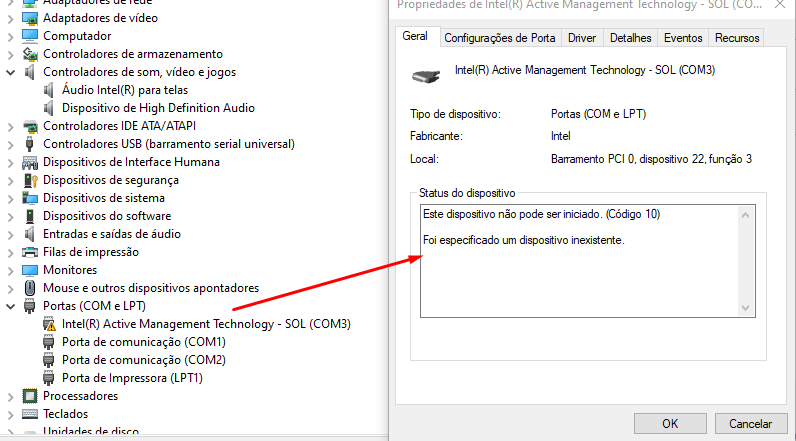Select the Mouse e outros dispositivos apontadores label
Viewport: 796px width, 441px height.
point(151,288)
